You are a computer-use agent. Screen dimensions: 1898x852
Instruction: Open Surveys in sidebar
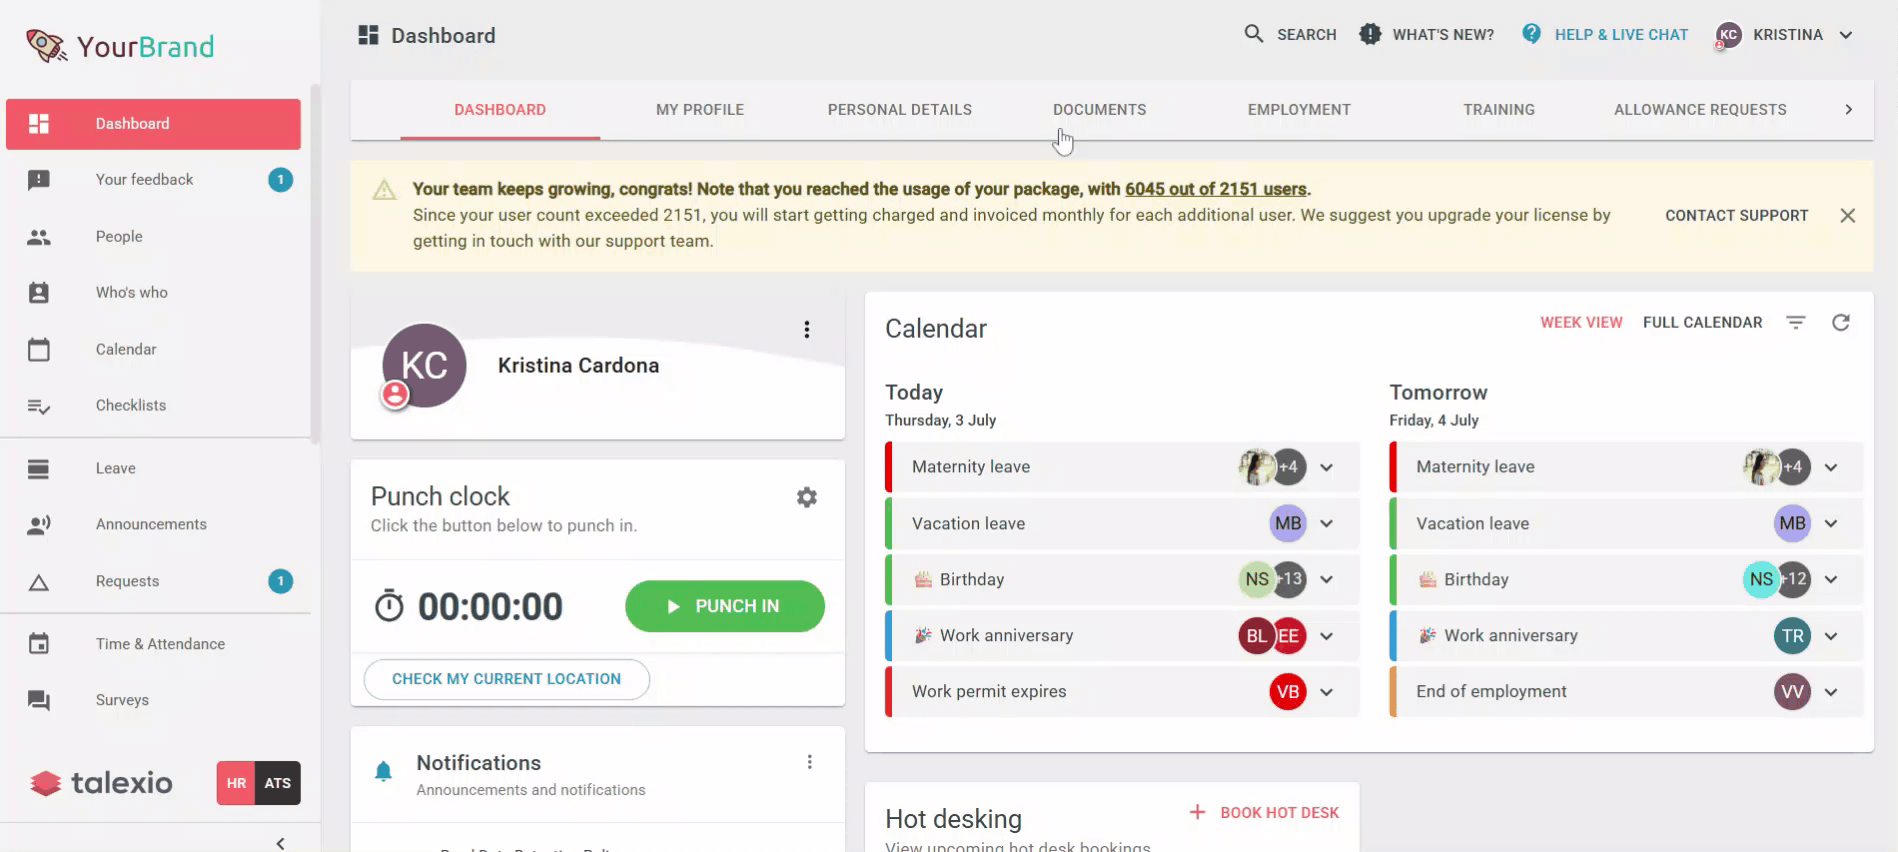click(153, 701)
